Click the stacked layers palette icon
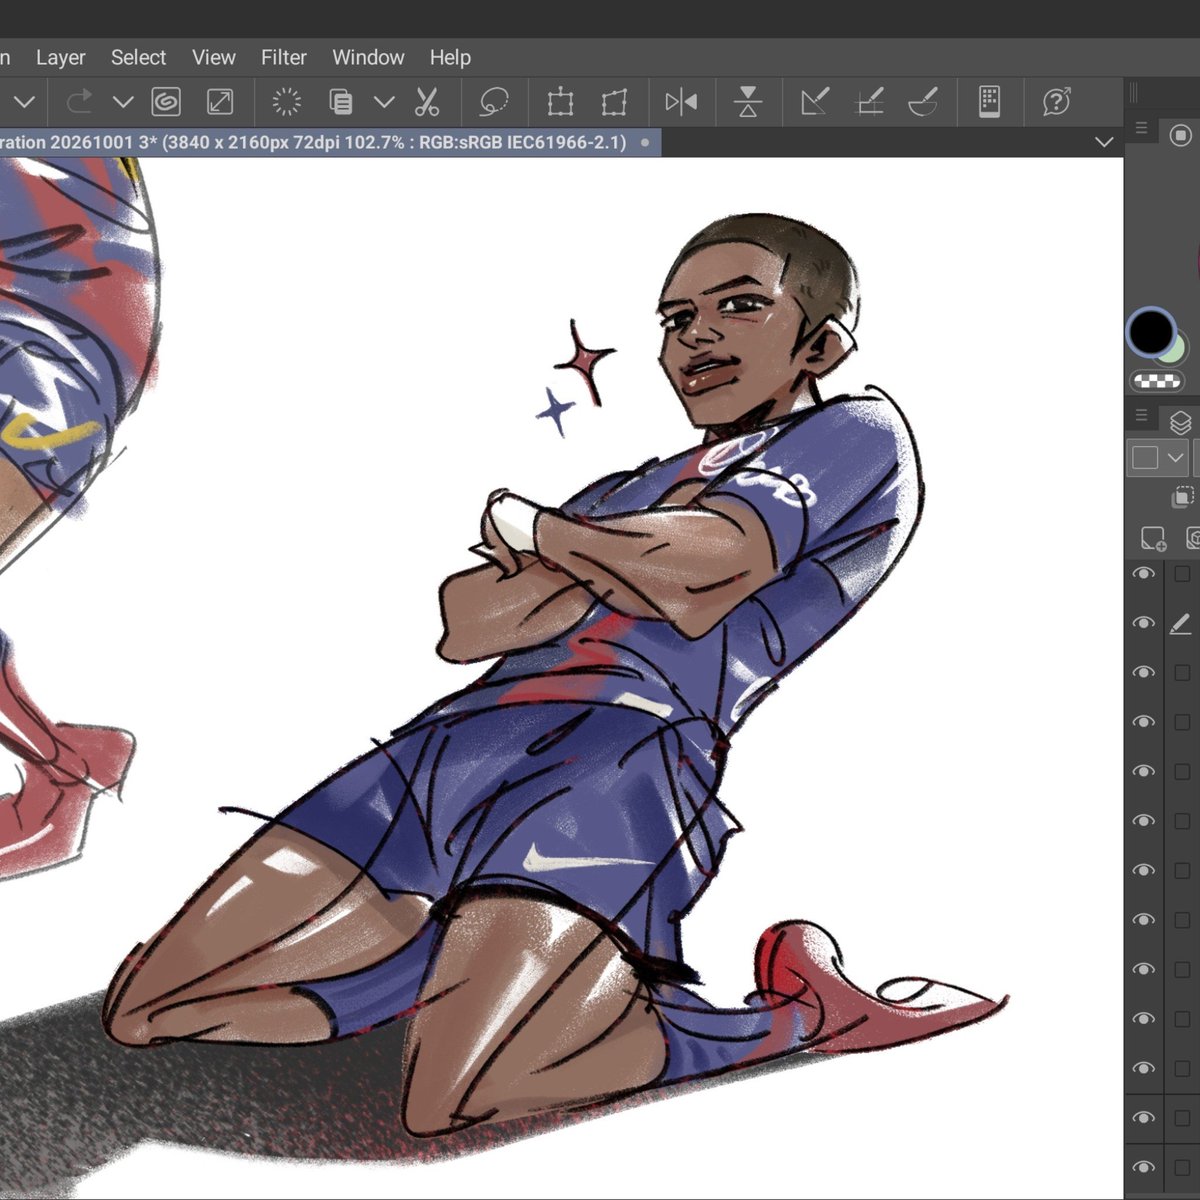 point(1180,422)
